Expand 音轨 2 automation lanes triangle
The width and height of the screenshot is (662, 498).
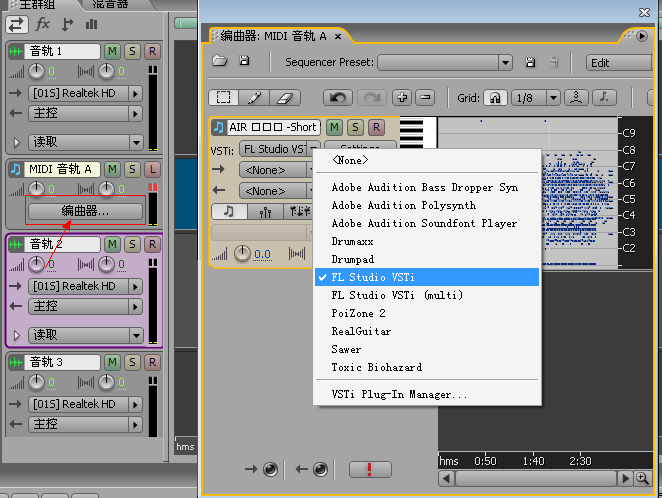(16, 336)
